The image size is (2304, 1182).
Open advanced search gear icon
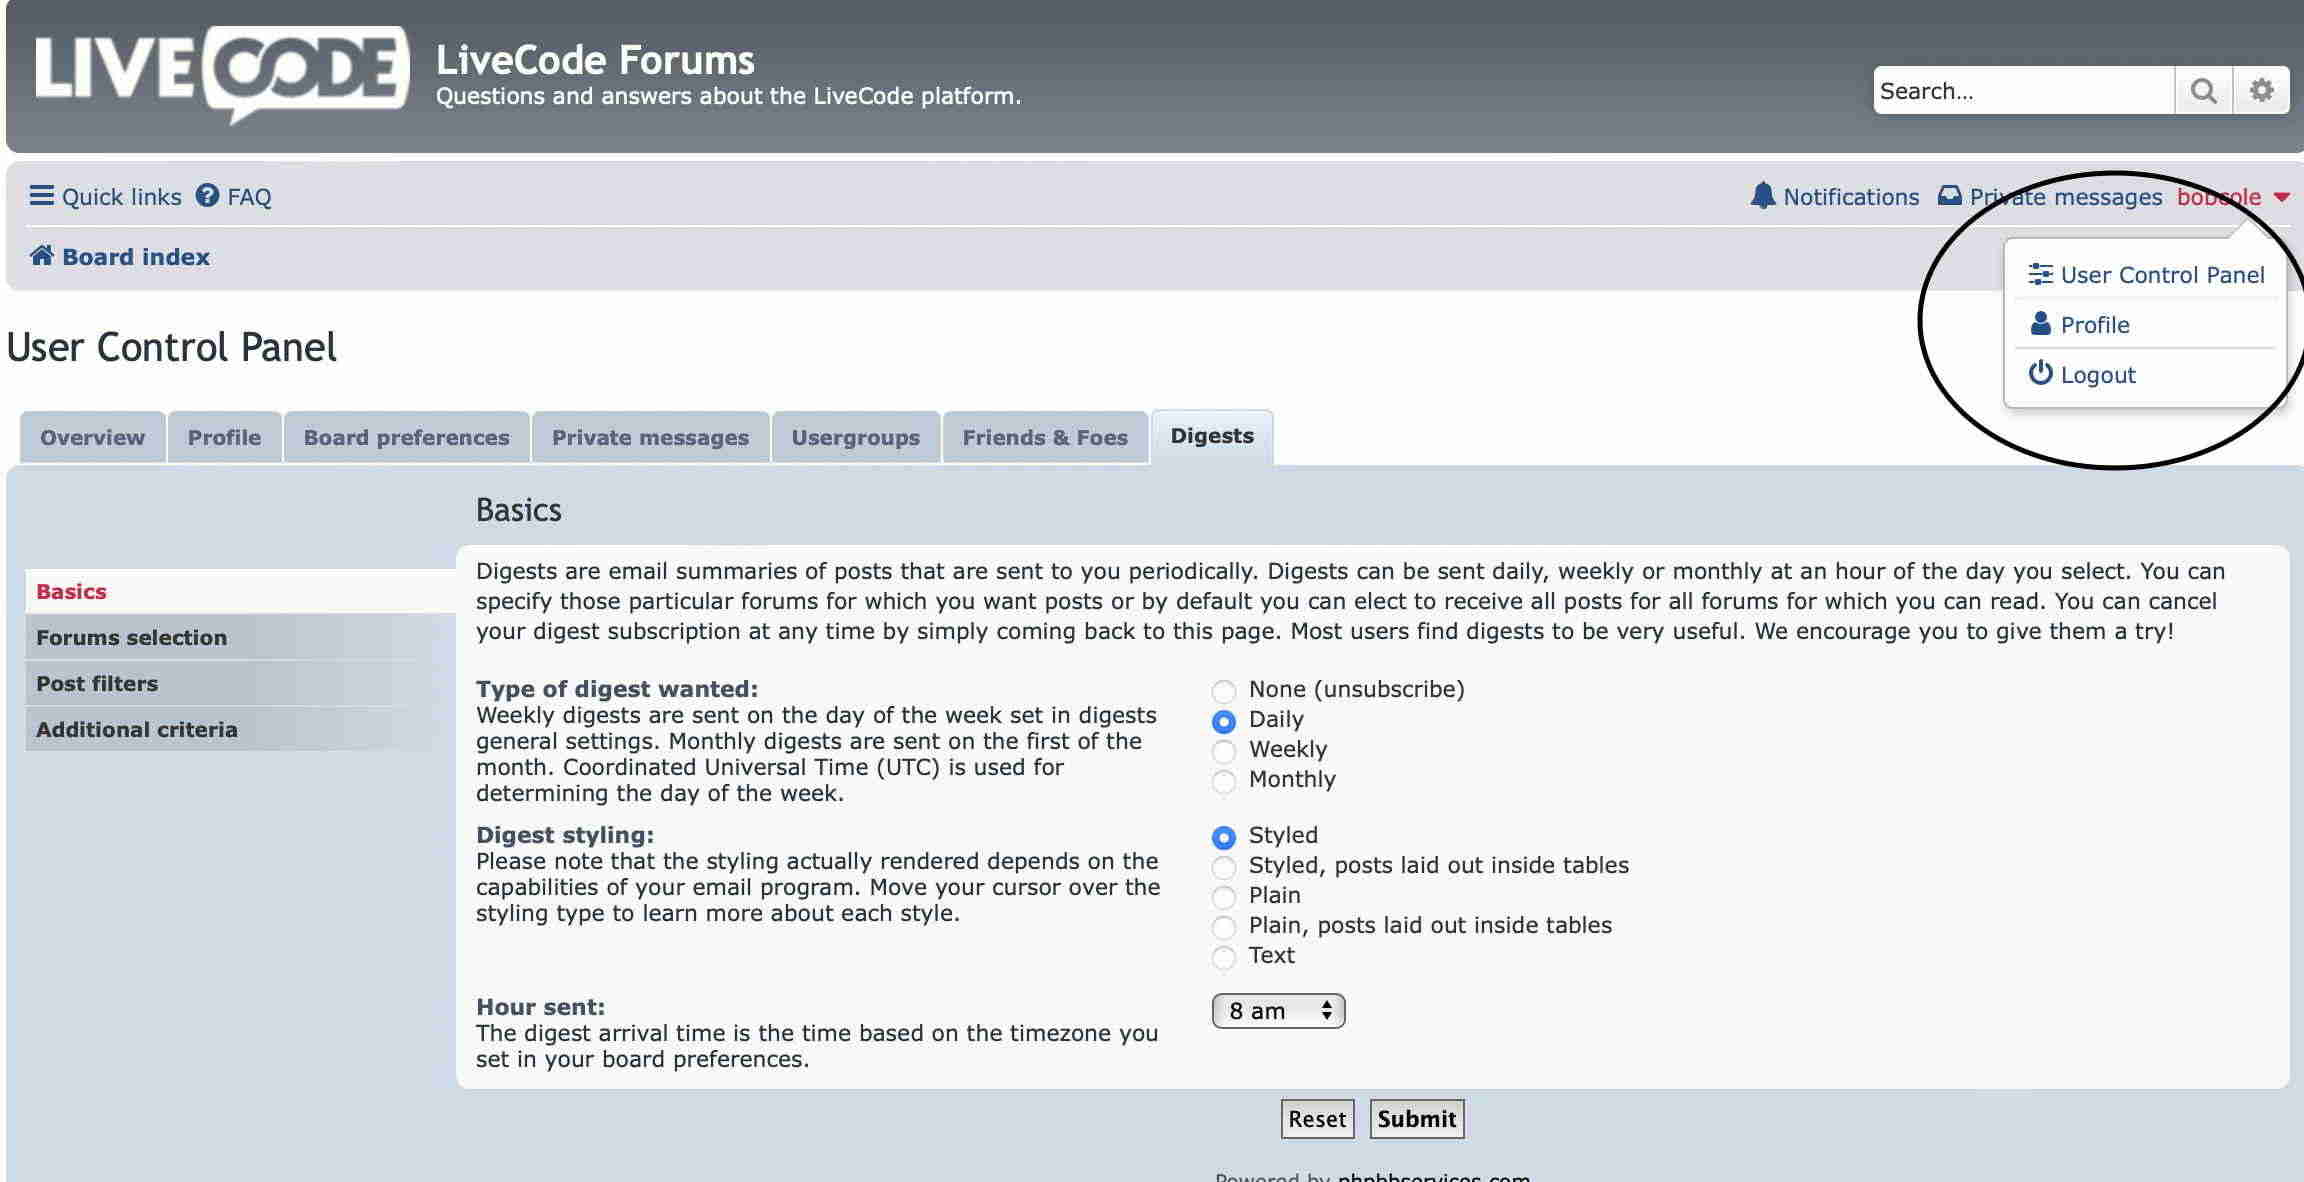pyautogui.click(x=2261, y=91)
